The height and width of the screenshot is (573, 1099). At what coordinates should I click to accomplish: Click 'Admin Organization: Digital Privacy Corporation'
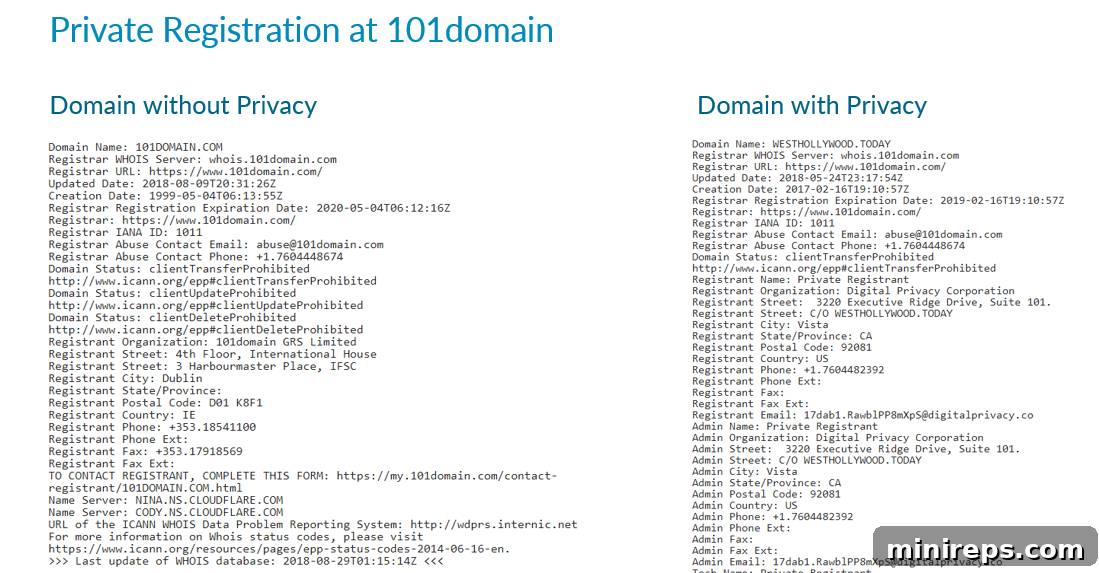pyautogui.click(x=838, y=438)
